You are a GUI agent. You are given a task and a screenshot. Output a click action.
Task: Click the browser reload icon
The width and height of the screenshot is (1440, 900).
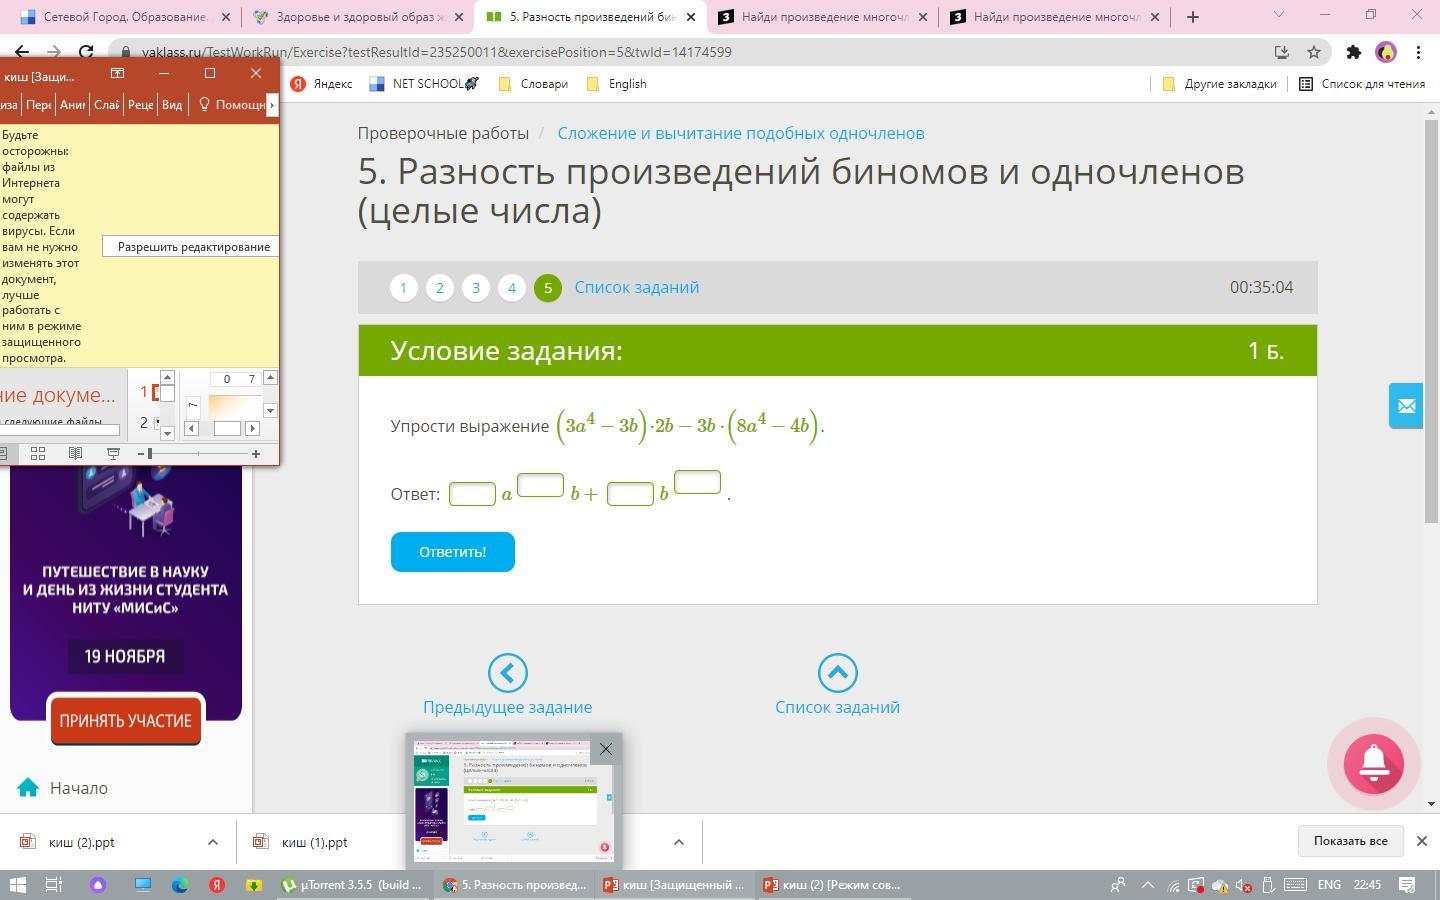point(86,52)
